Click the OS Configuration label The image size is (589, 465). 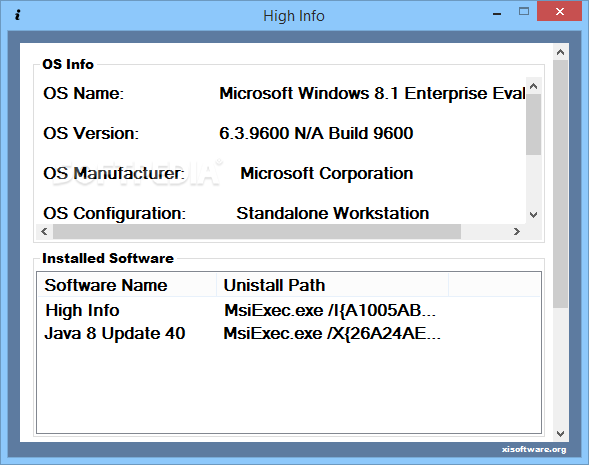115,213
